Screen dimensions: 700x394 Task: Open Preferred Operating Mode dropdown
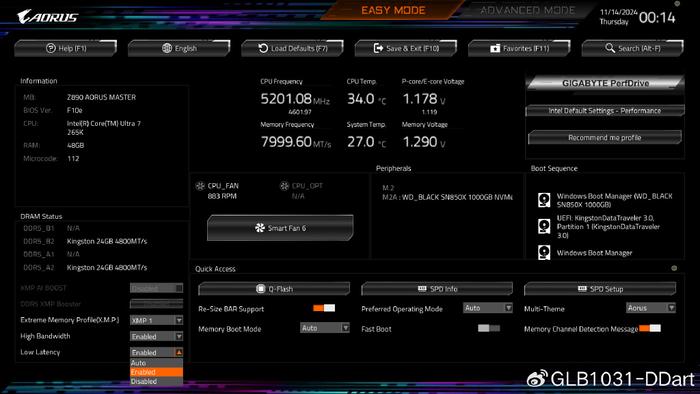(x=488, y=308)
